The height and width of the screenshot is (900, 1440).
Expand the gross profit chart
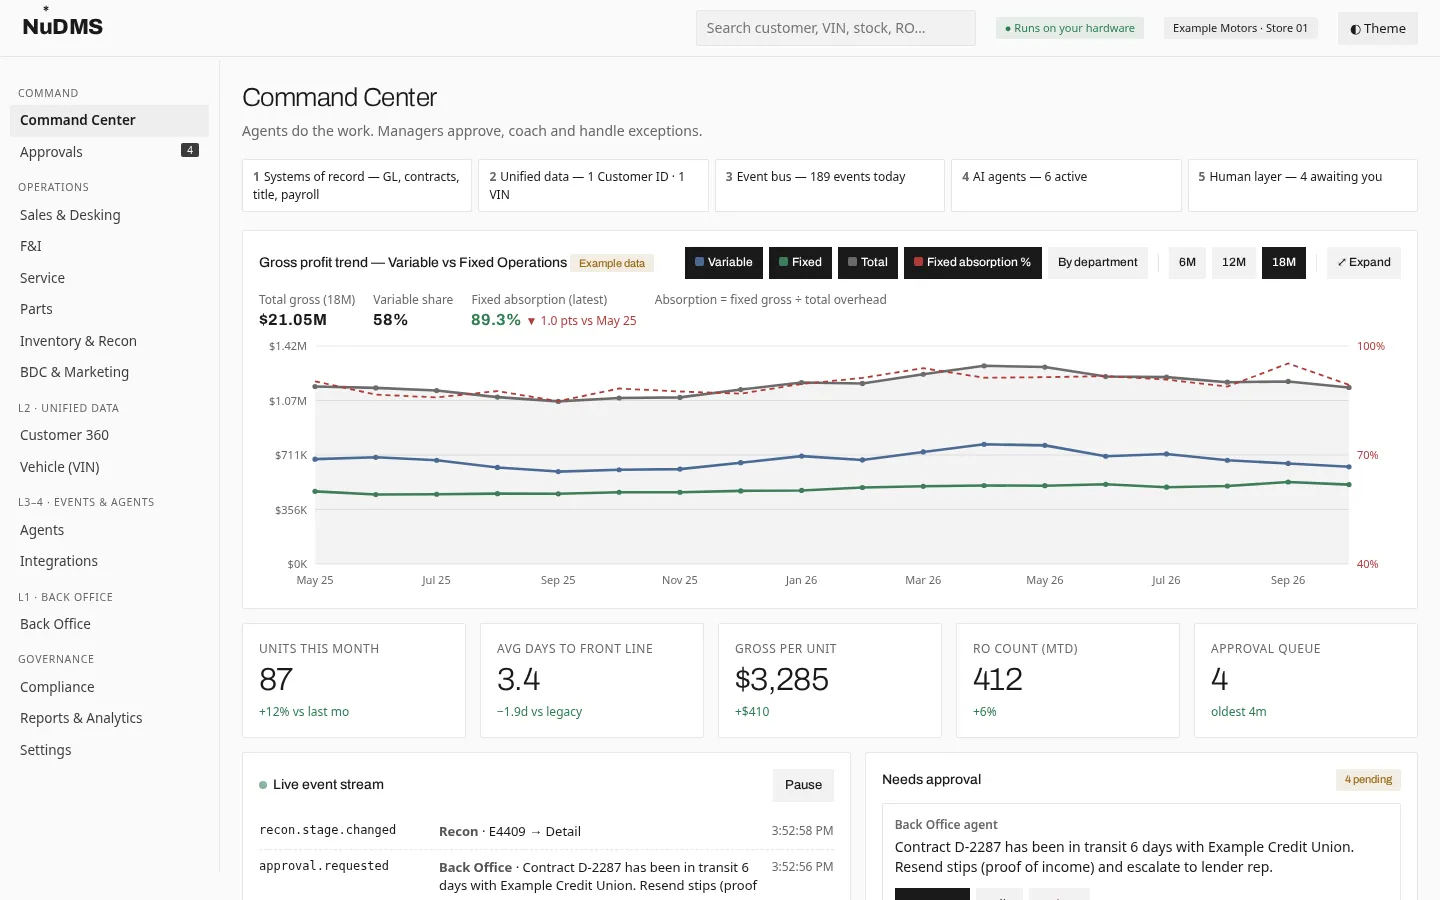click(1364, 262)
